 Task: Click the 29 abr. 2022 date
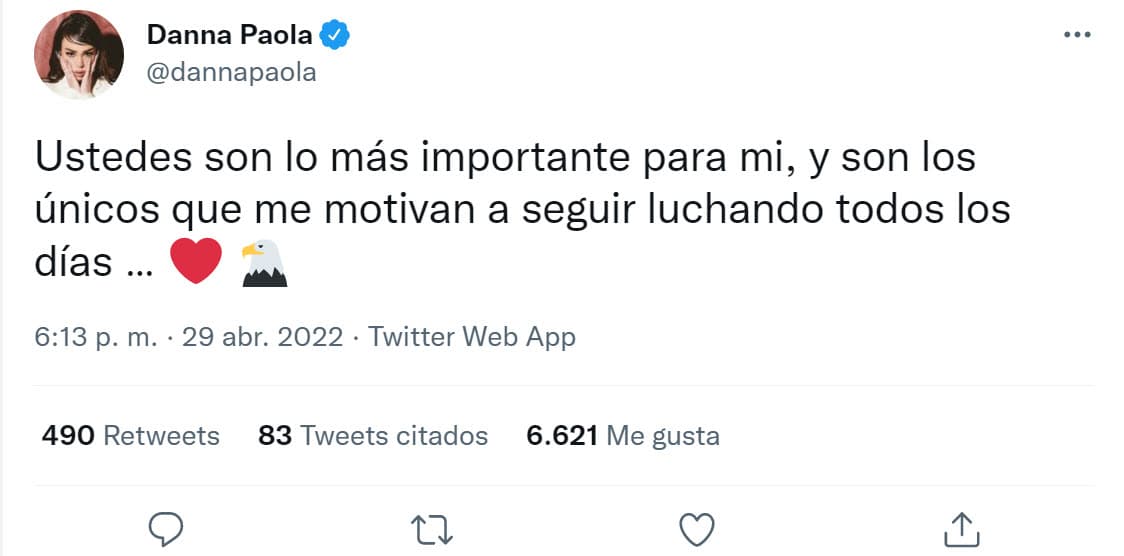click(x=262, y=337)
